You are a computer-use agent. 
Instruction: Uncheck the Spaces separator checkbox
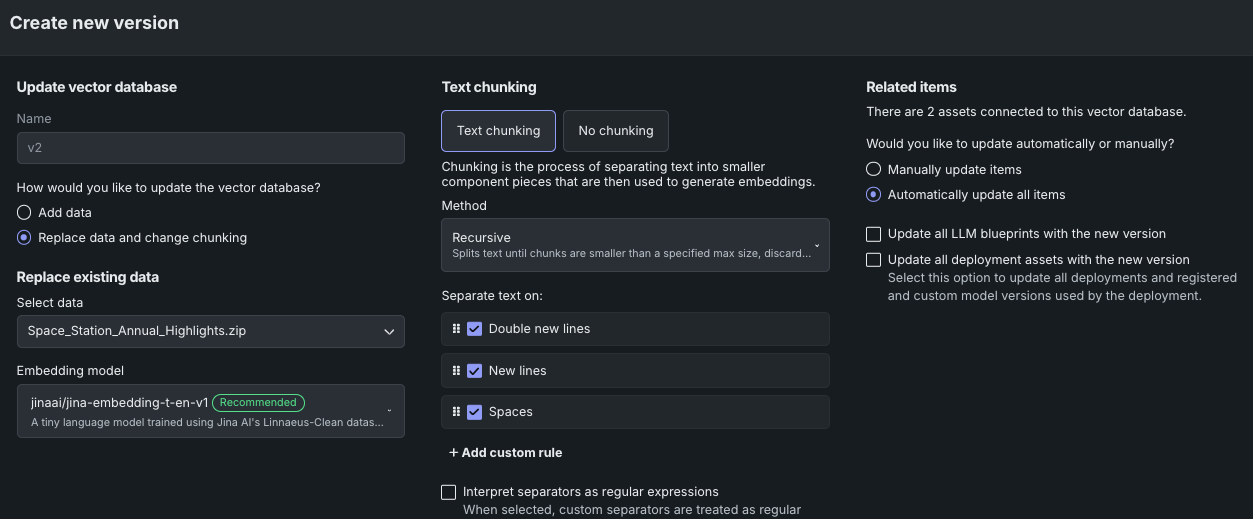pos(475,412)
